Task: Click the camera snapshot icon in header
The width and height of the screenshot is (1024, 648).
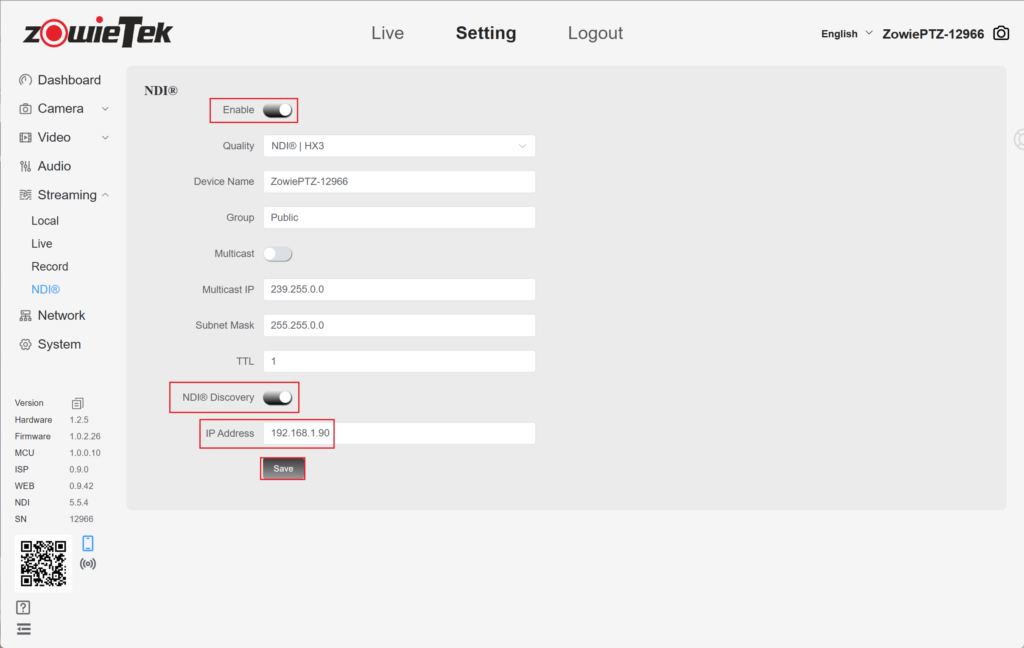Action: [1000, 34]
